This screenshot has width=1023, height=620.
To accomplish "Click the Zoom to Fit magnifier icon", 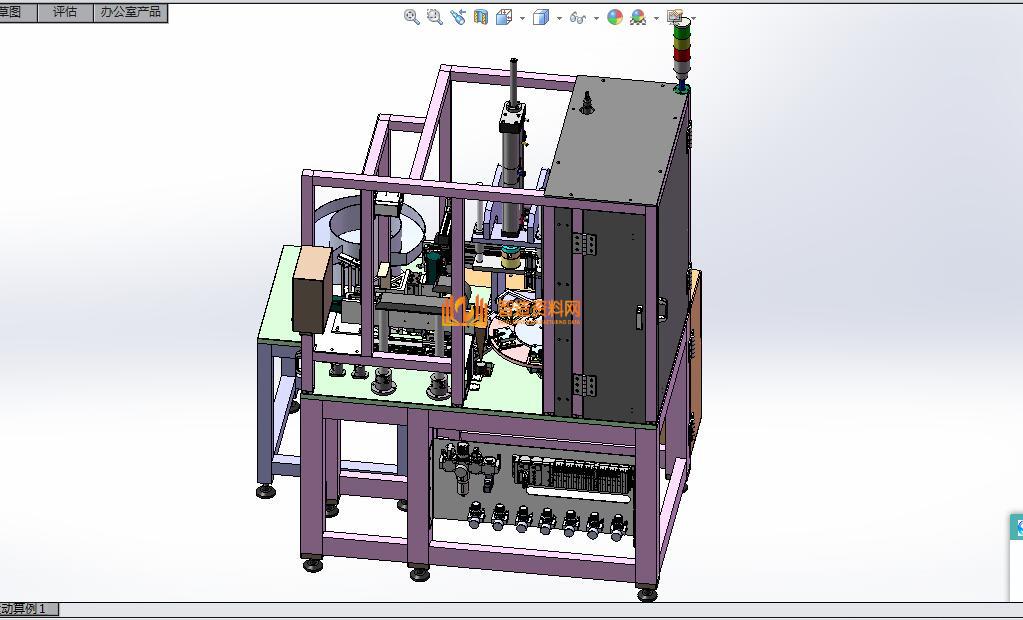I will click(x=411, y=17).
